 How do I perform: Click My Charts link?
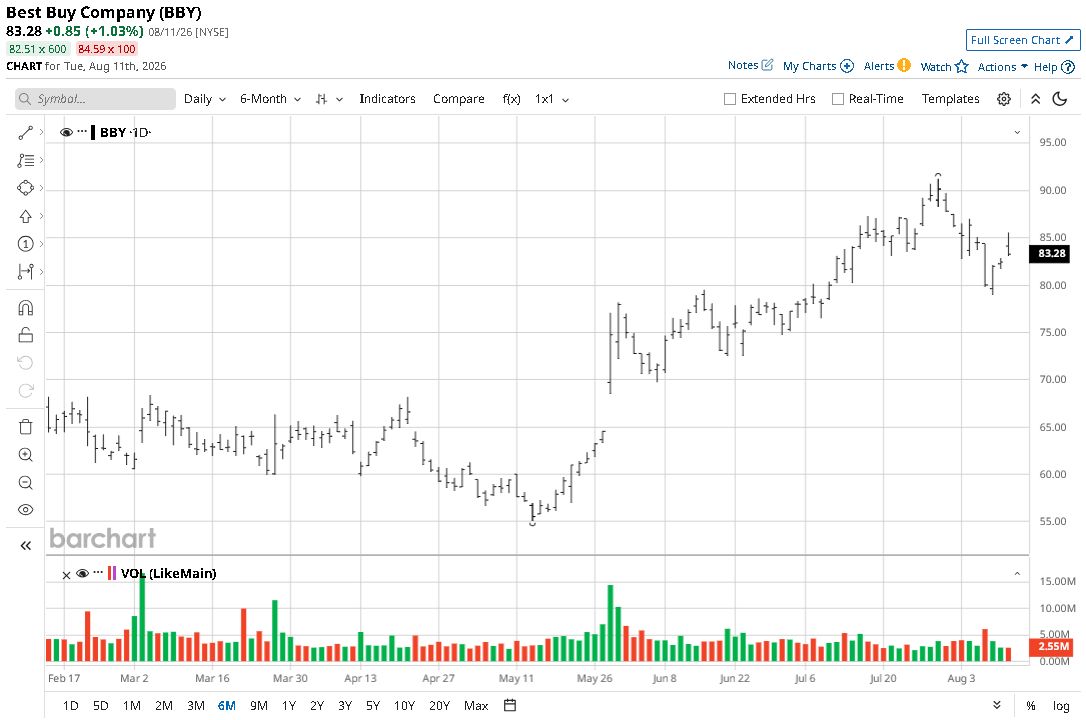click(x=818, y=66)
